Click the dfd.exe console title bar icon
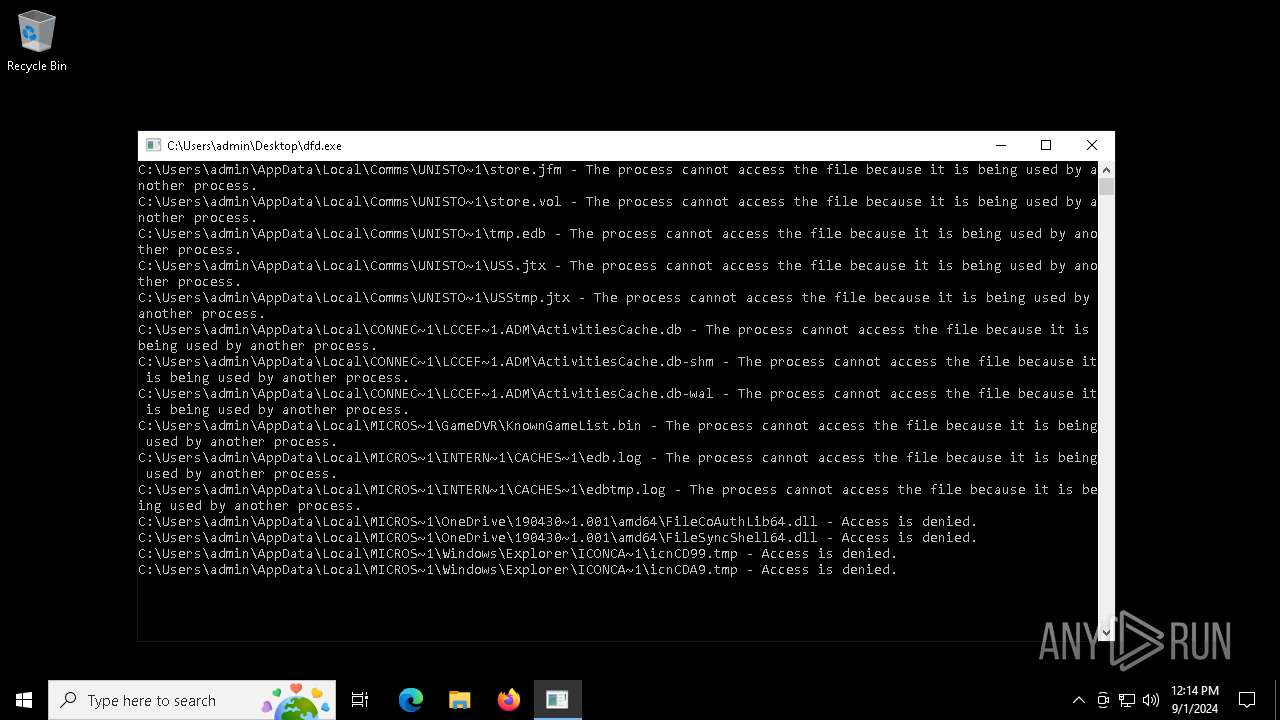Screen dimensions: 1280x720 (x=153, y=145)
